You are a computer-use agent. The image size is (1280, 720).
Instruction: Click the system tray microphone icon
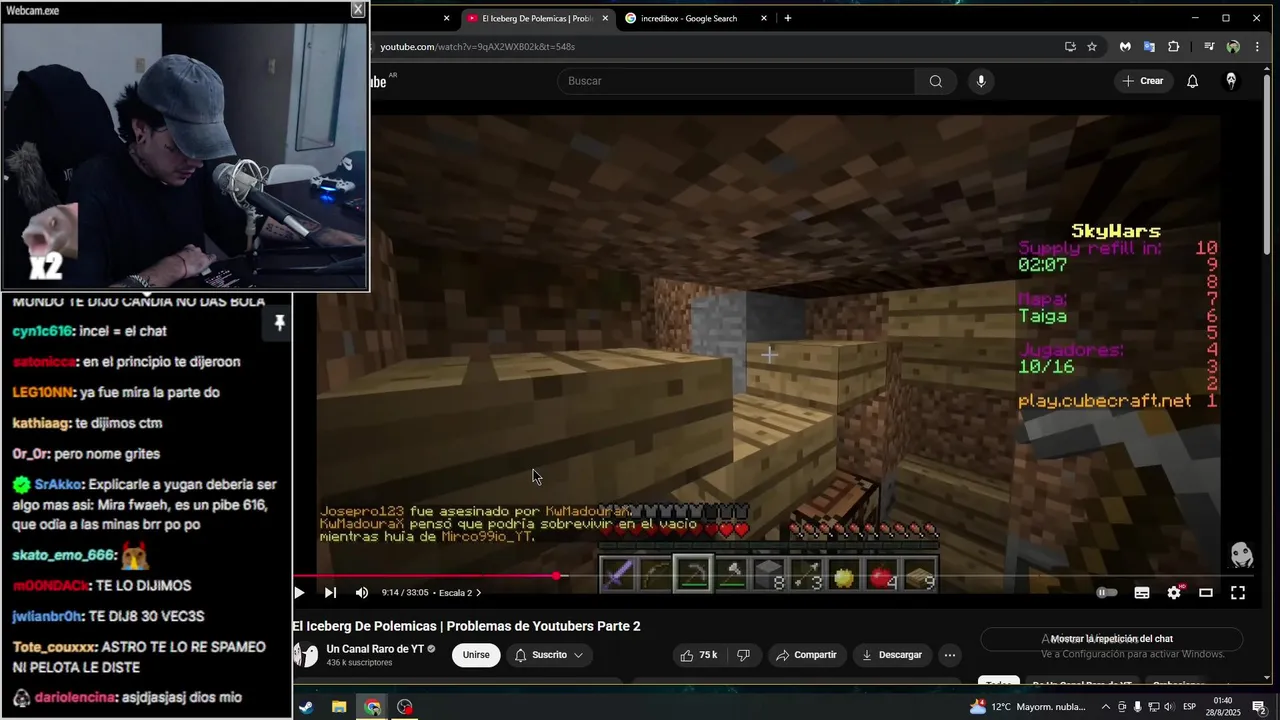pos(1138,707)
